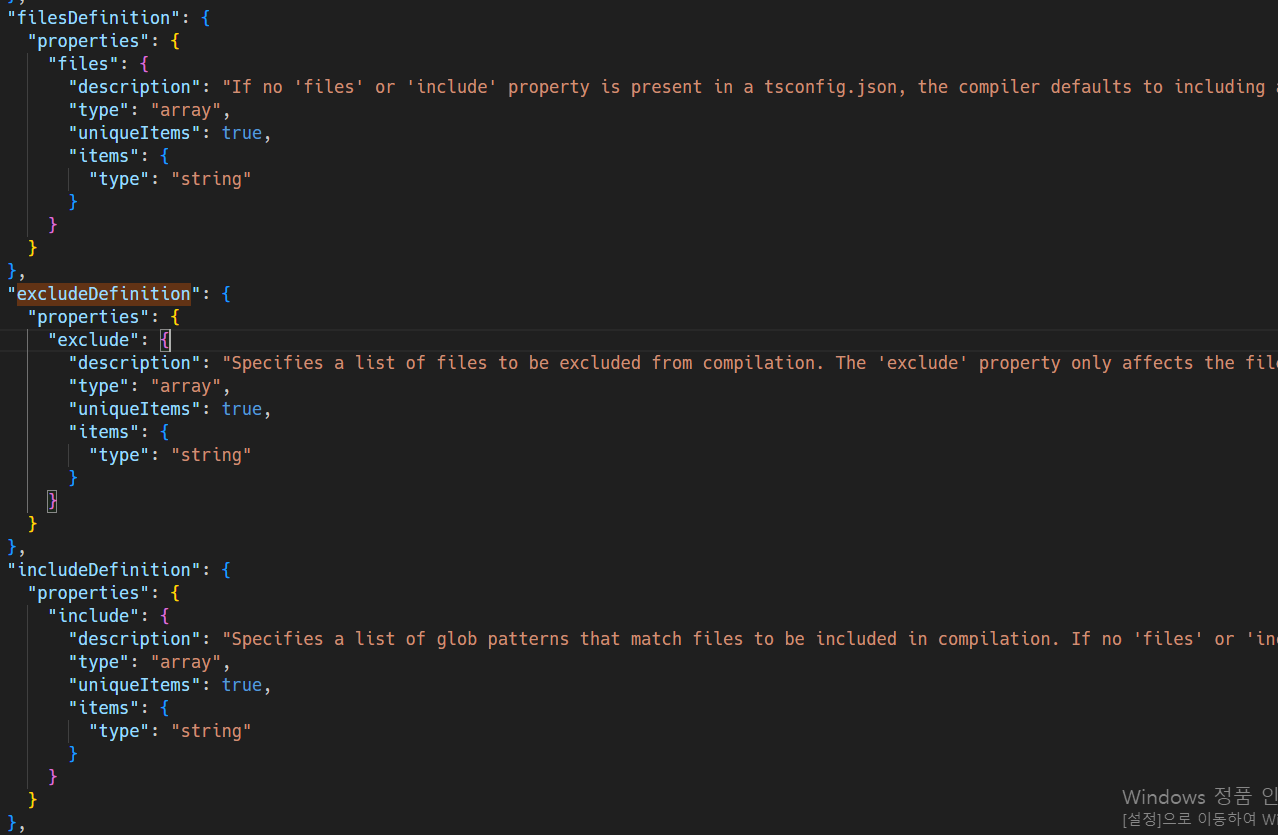The image size is (1278, 835).
Task: Click the description string starting "Specifies a list of glob patterns"
Action: click(x=750, y=639)
